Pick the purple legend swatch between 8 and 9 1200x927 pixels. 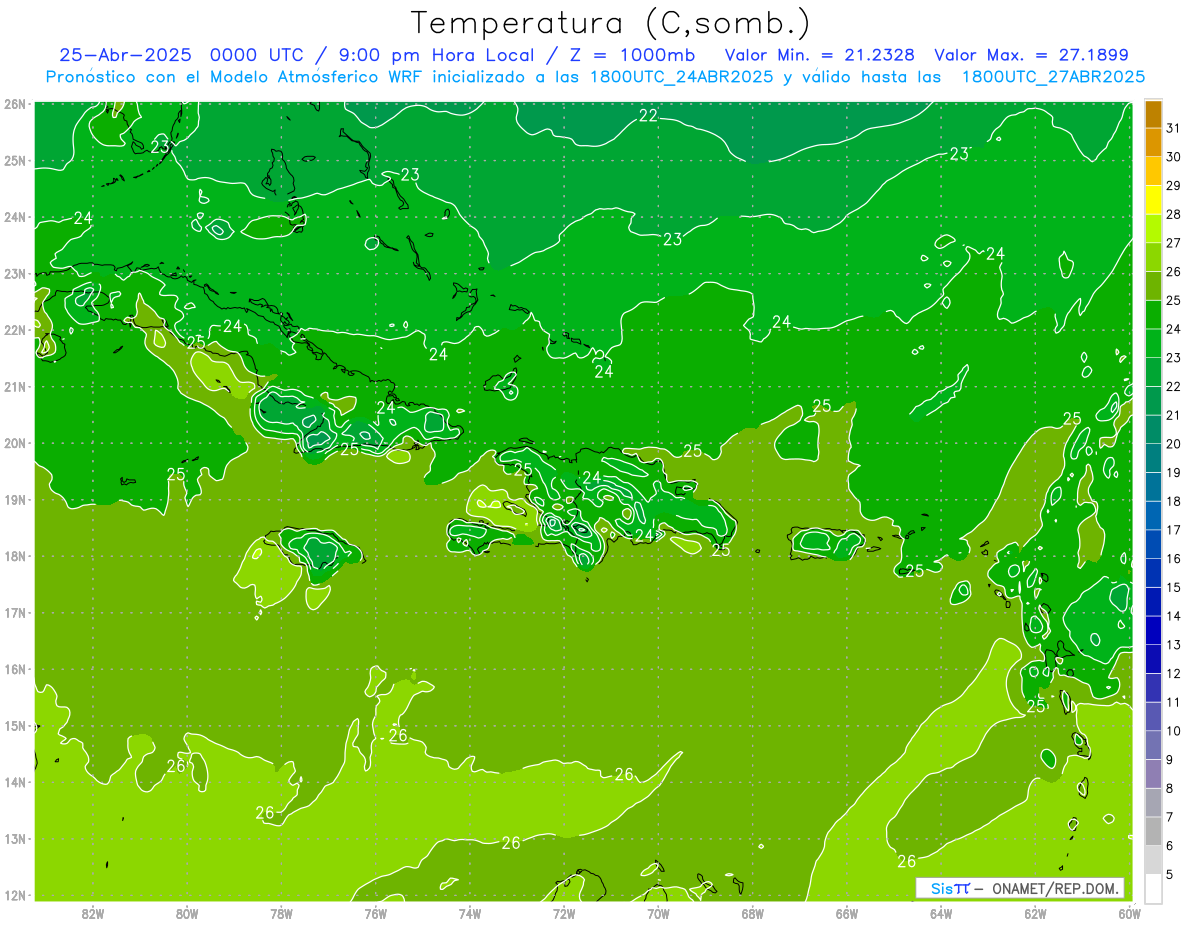point(1153,773)
